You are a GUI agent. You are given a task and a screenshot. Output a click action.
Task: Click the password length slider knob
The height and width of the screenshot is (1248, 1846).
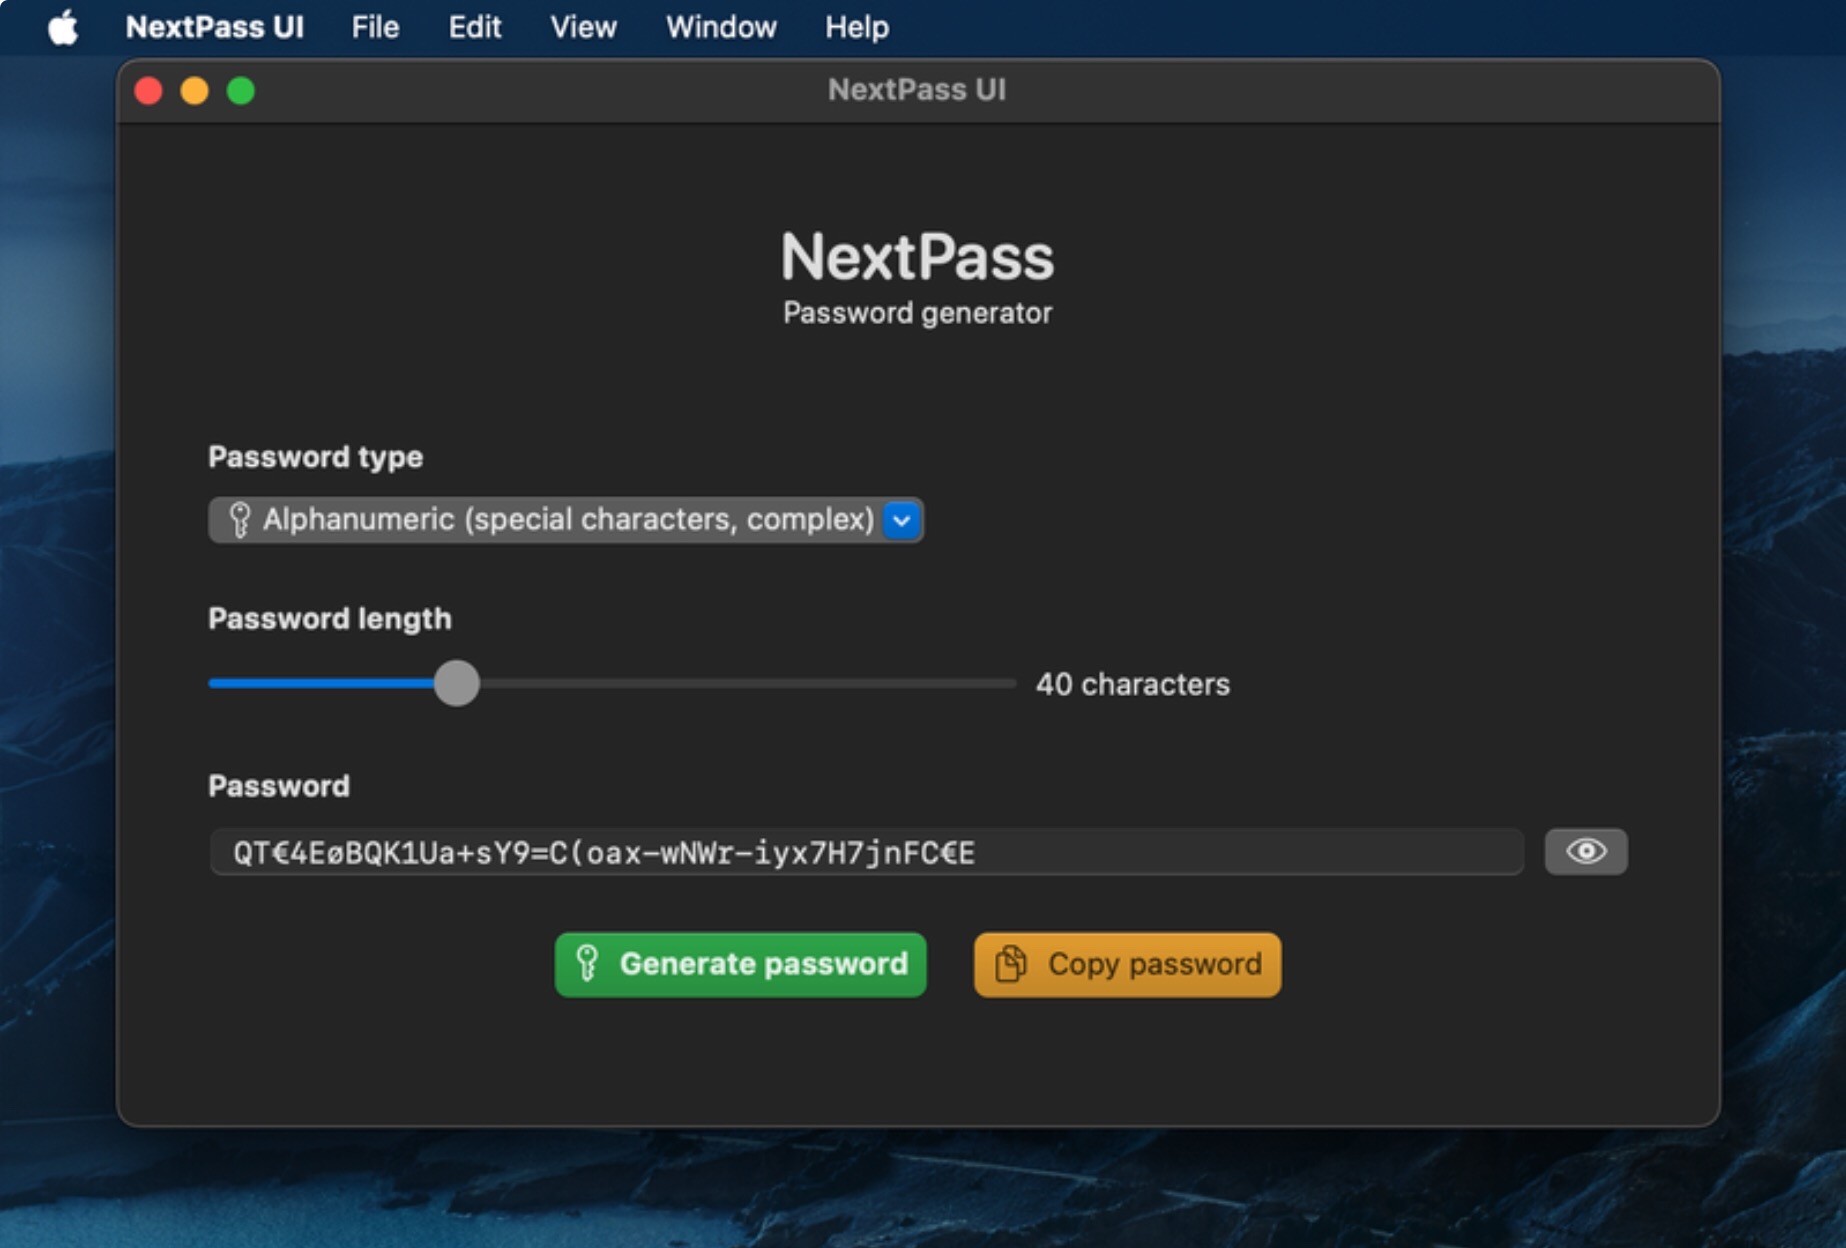click(x=457, y=684)
